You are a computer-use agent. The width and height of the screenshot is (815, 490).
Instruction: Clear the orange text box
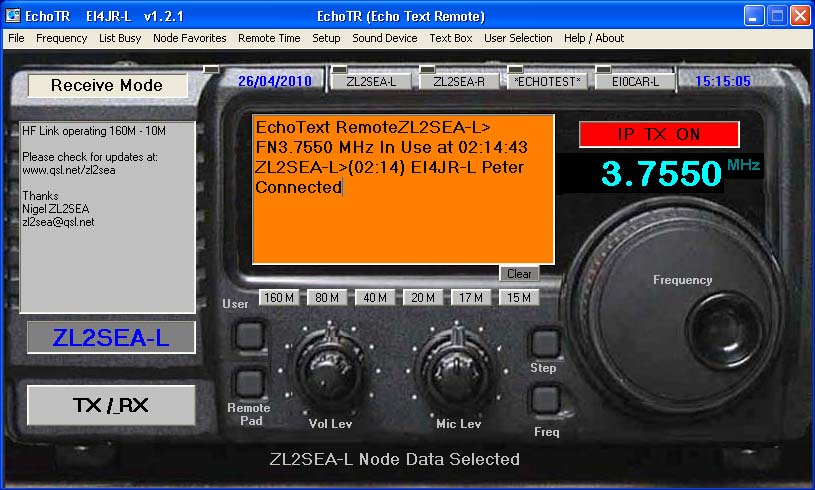(519, 274)
